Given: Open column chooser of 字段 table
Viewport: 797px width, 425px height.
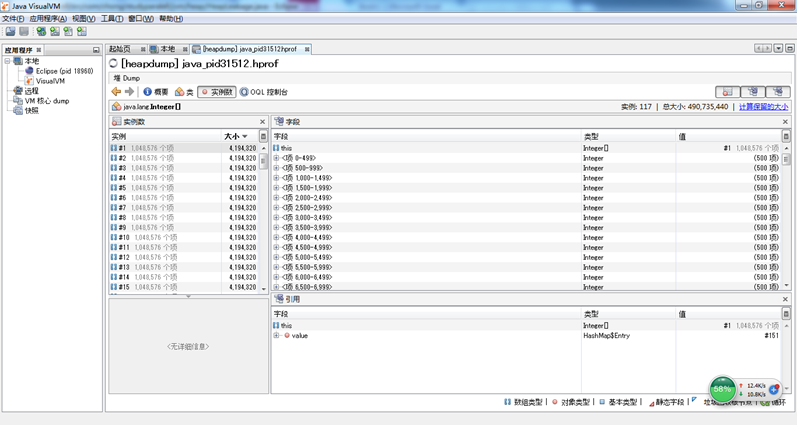Looking at the screenshot, I should [x=786, y=136].
